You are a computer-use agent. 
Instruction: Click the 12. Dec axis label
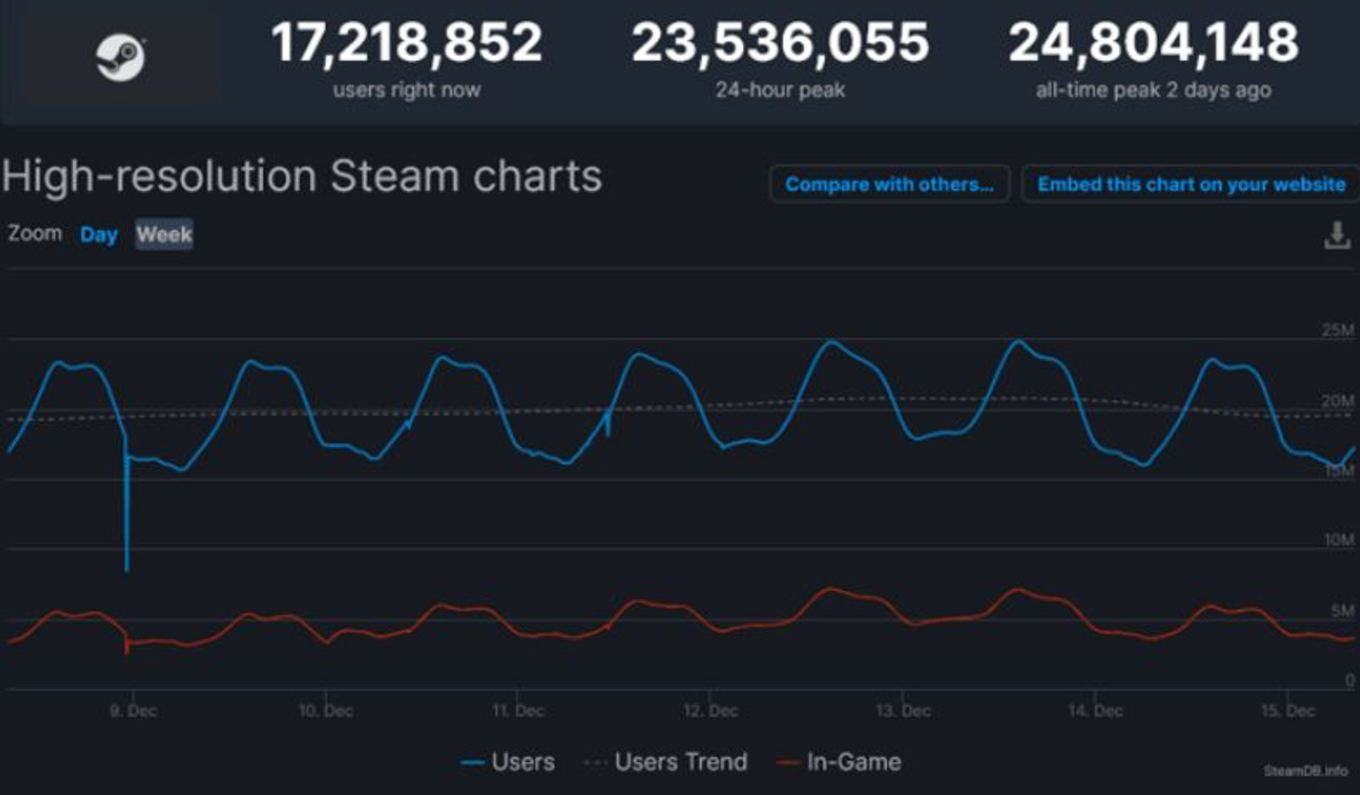point(710,711)
